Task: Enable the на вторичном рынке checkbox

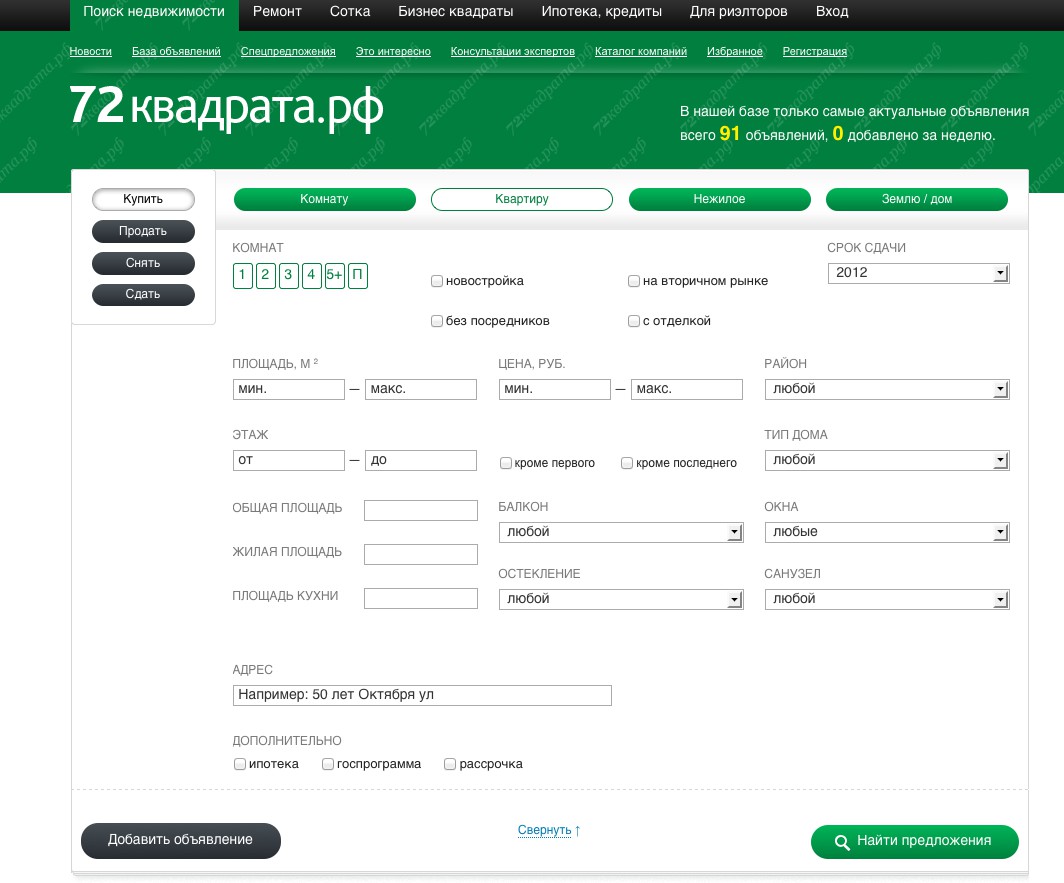Action: click(x=634, y=281)
